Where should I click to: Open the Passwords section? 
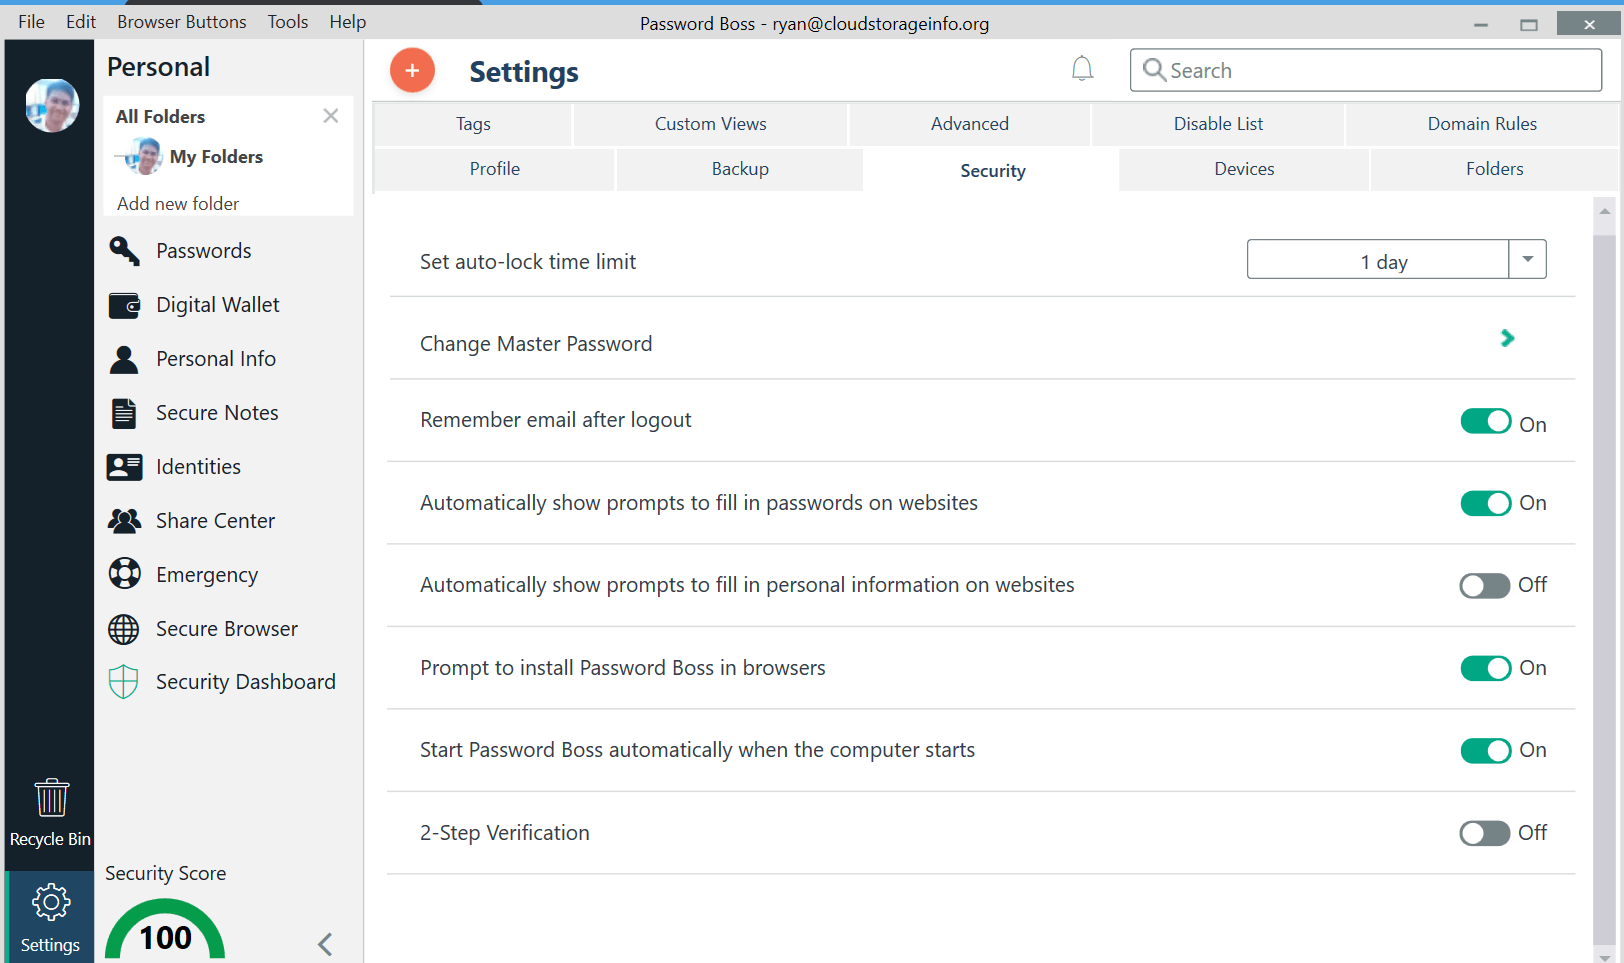pos(203,250)
